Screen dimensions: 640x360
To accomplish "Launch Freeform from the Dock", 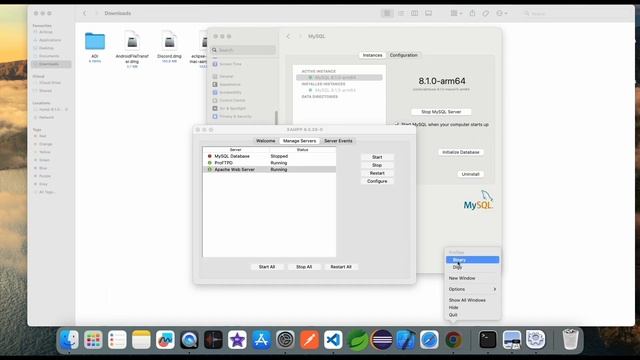I will pyautogui.click(x=165, y=340).
